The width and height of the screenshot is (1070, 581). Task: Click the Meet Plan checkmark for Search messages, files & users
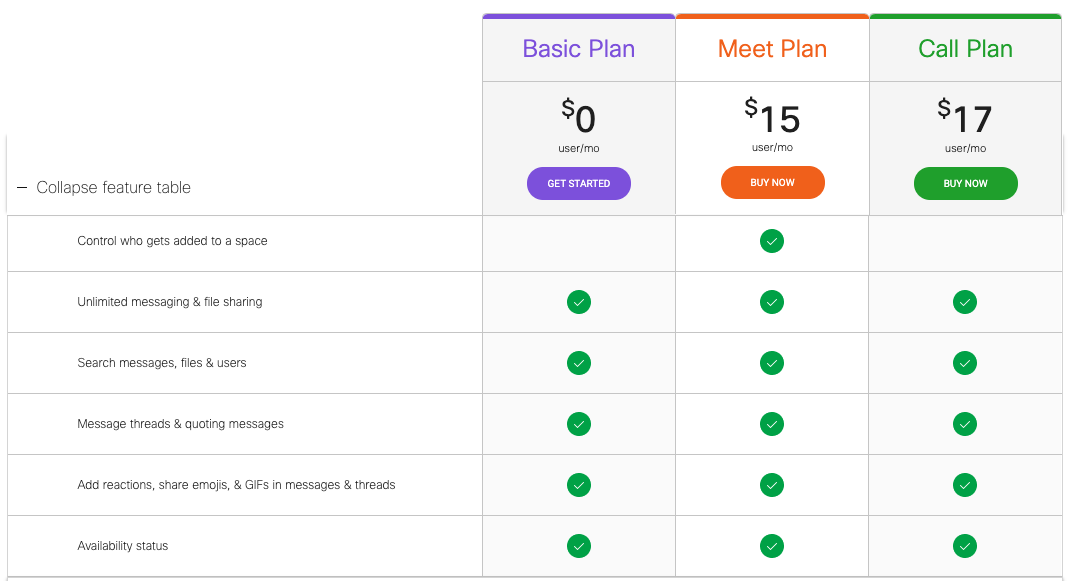tap(772, 363)
